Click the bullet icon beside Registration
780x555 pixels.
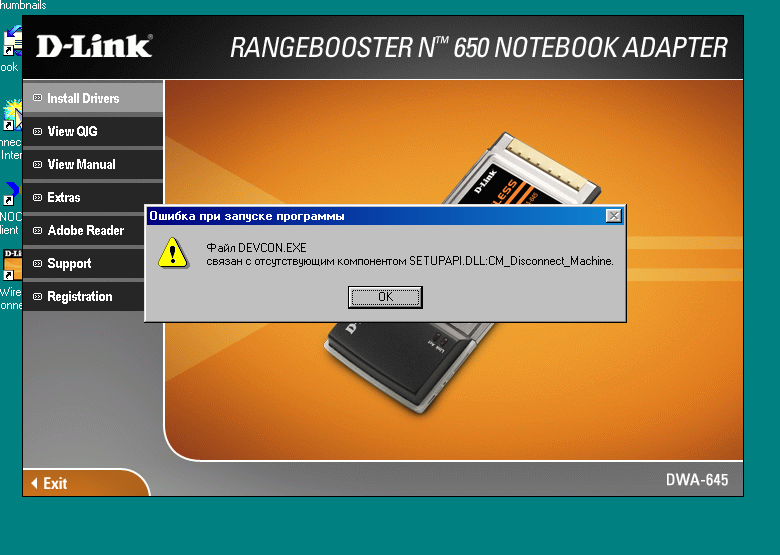pos(37,296)
